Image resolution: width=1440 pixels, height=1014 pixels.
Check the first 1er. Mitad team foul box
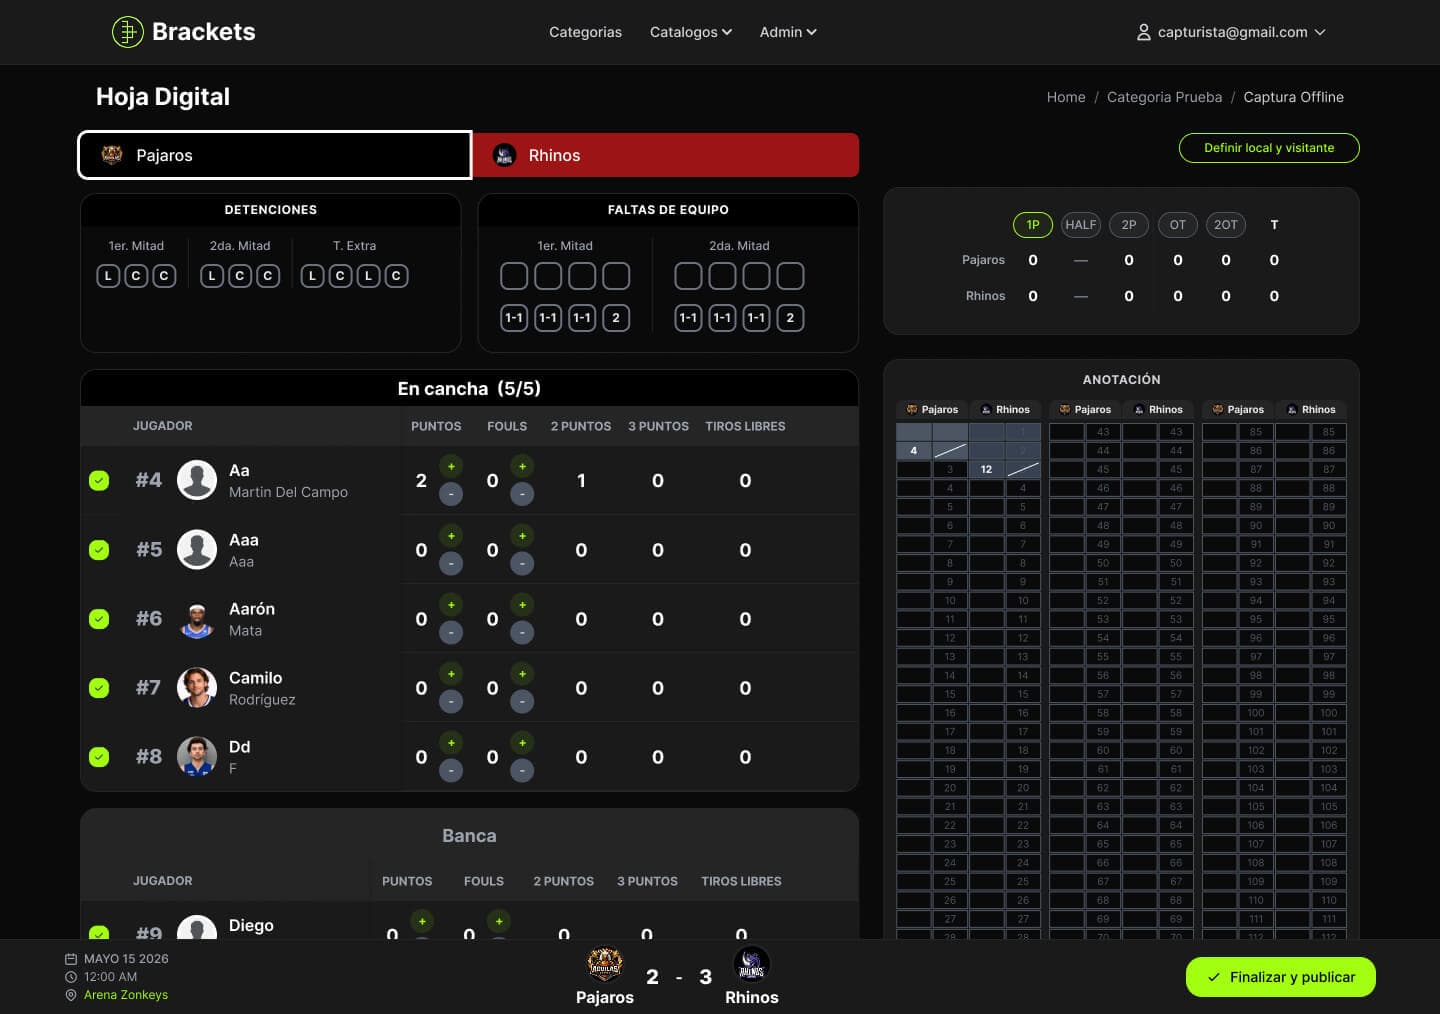point(514,276)
